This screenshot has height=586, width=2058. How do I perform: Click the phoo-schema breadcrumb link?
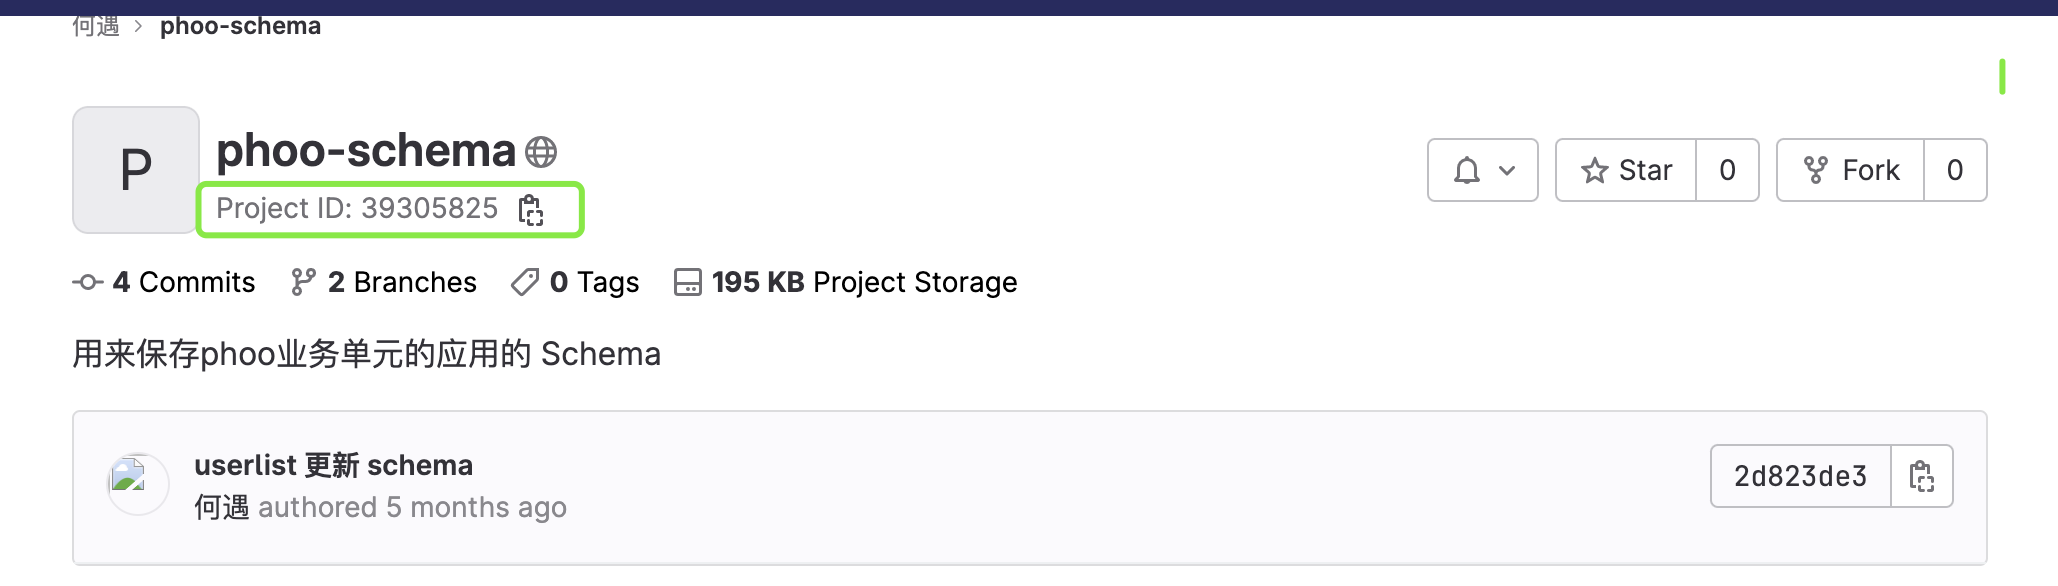[x=240, y=26]
